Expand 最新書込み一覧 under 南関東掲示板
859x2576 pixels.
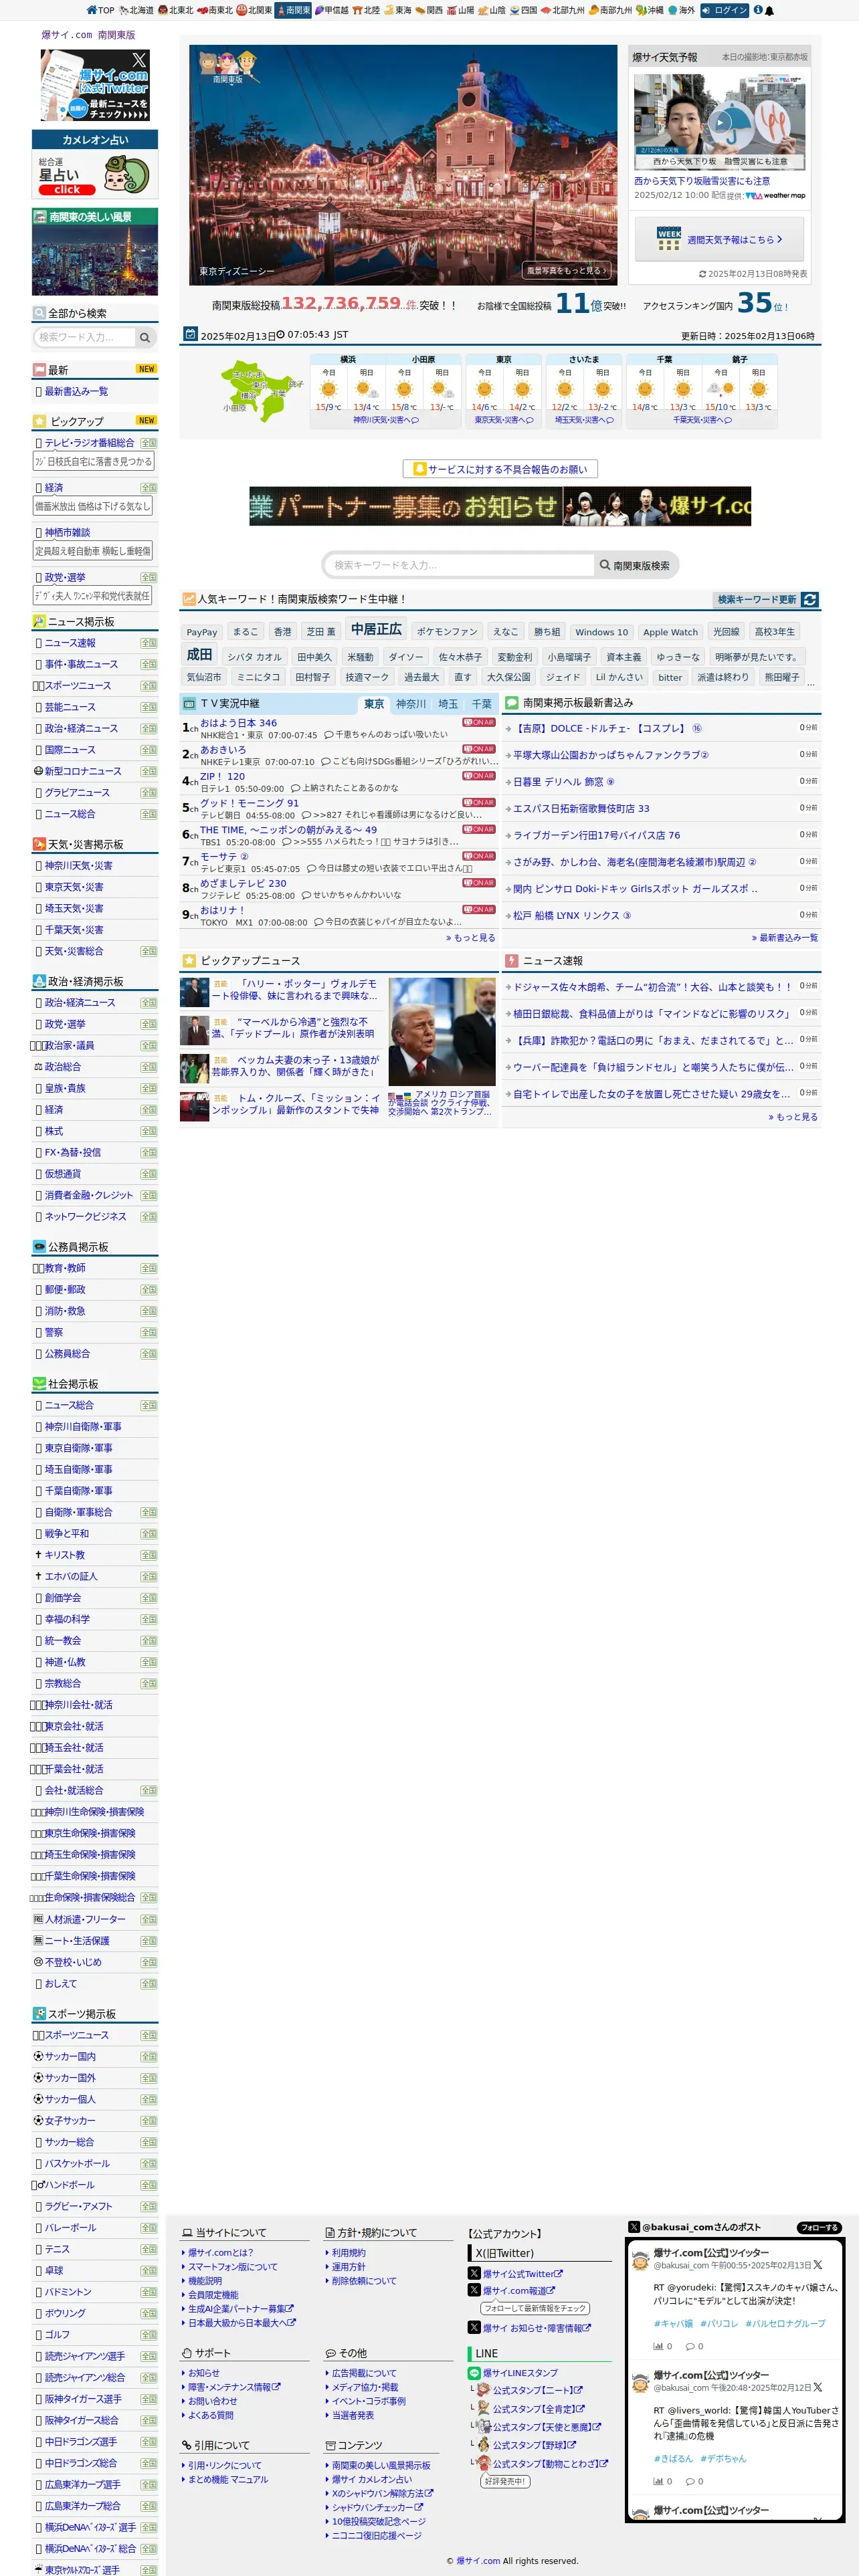click(785, 938)
